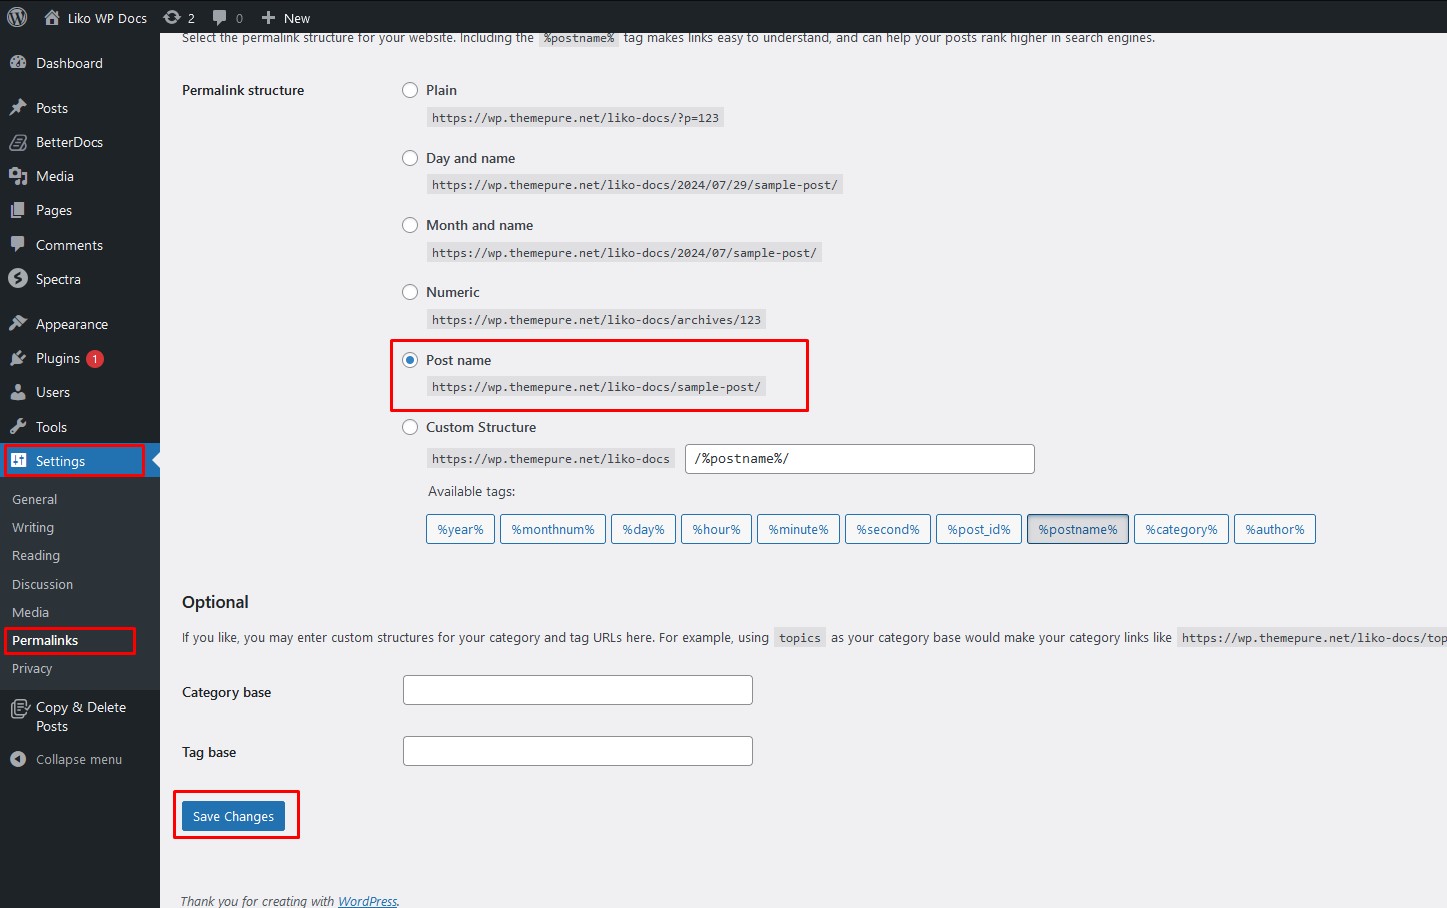Image resolution: width=1447 pixels, height=908 pixels.
Task: Click the Optional section heading
Action: coord(215,602)
